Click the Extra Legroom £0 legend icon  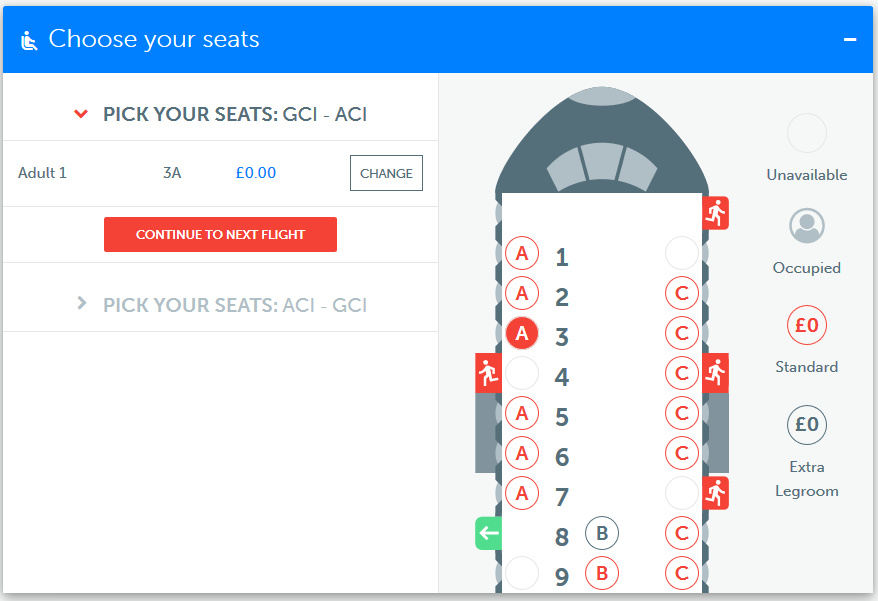coord(807,425)
